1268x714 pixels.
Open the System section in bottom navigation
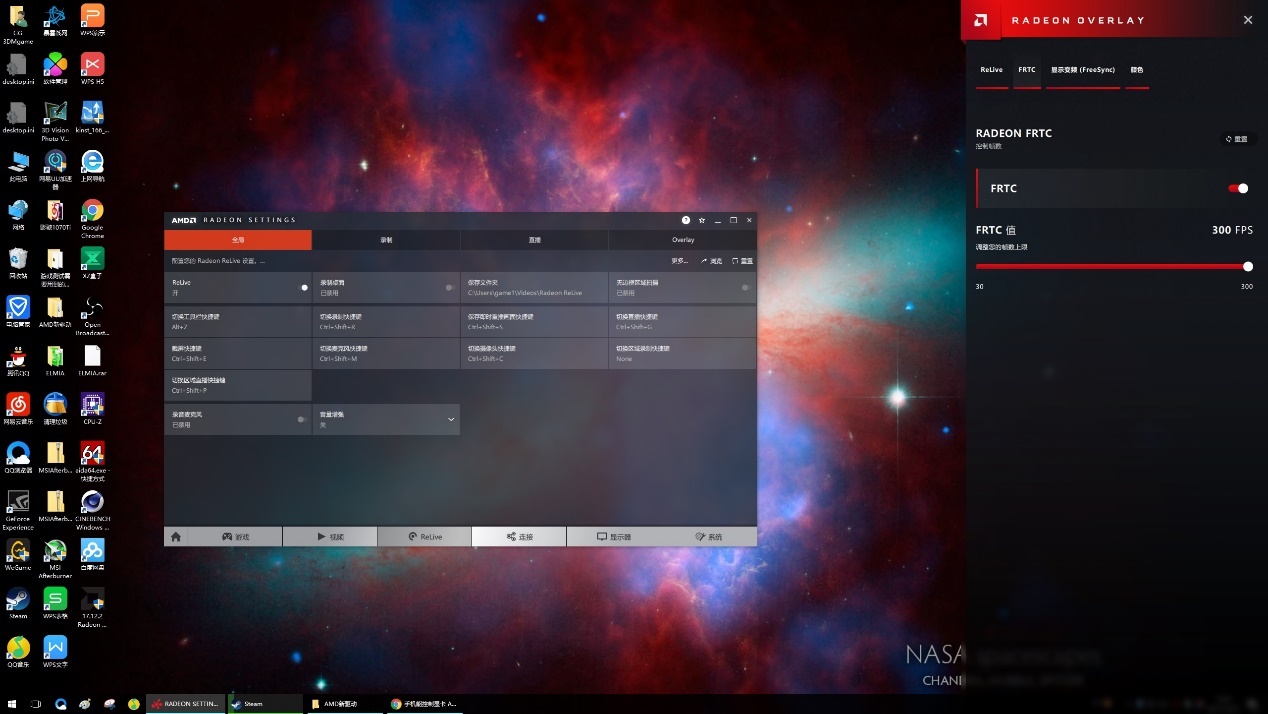pos(708,537)
